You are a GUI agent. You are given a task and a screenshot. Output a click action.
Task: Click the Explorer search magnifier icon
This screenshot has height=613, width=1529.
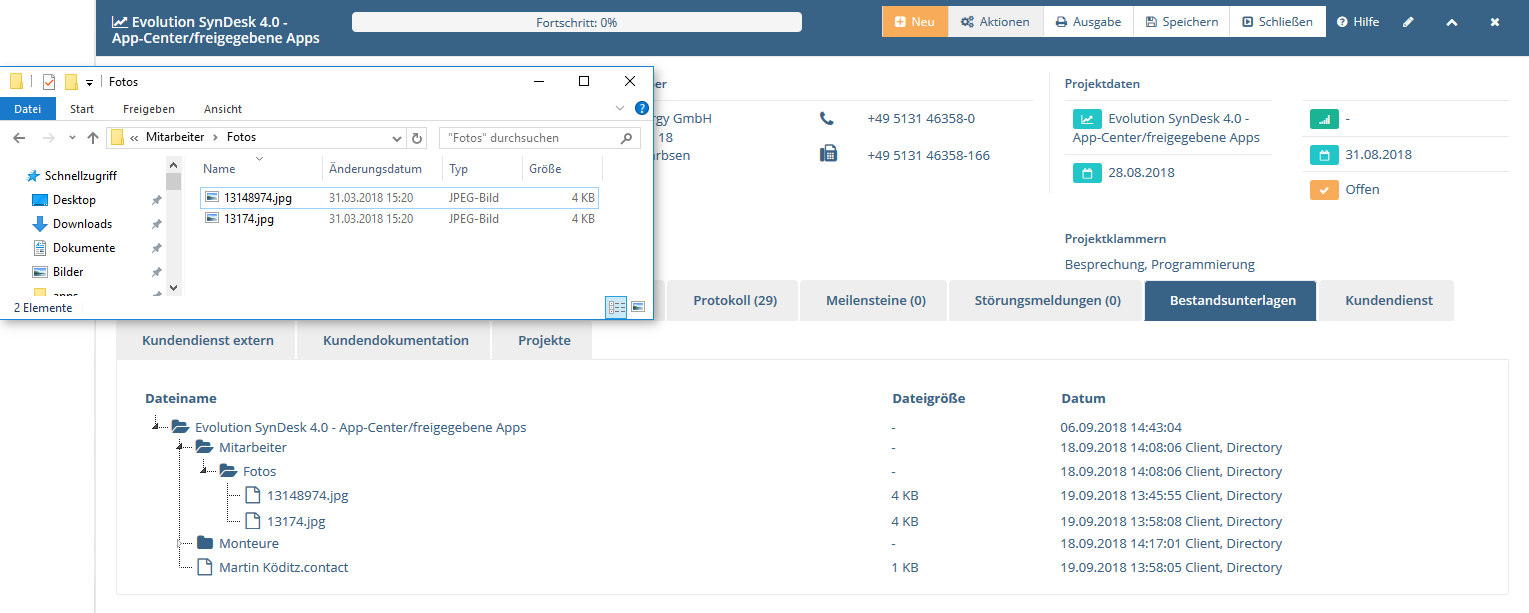627,137
